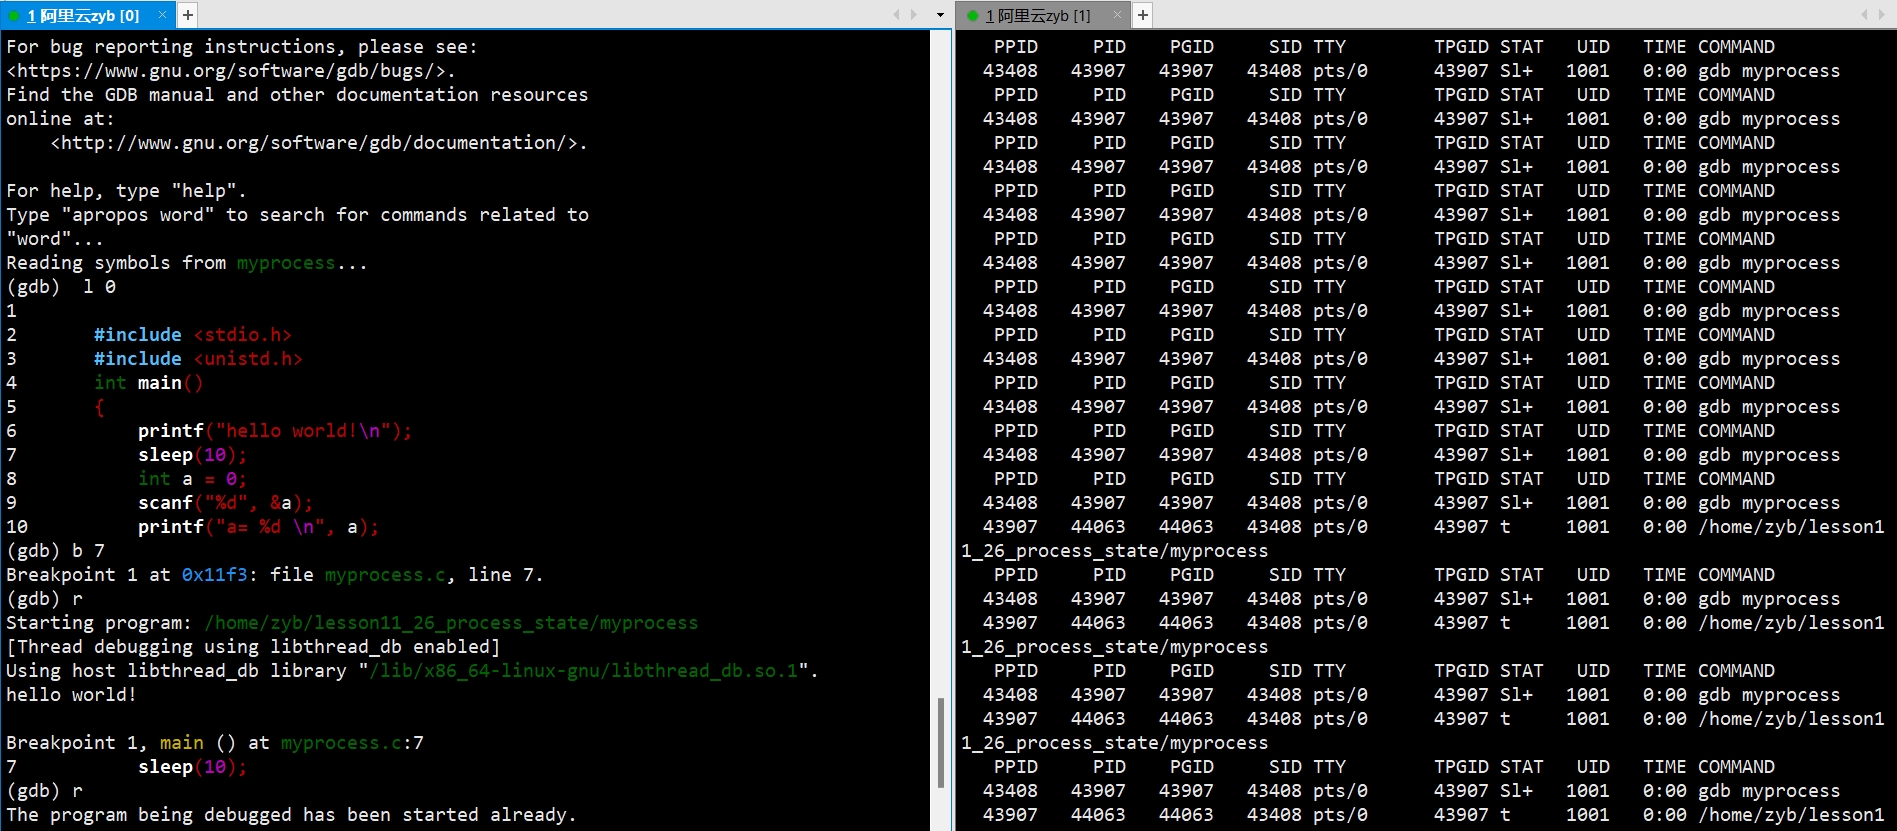Click left tab-scroll arrow in right pane
Screen dimensions: 1897x831
pos(1864,15)
